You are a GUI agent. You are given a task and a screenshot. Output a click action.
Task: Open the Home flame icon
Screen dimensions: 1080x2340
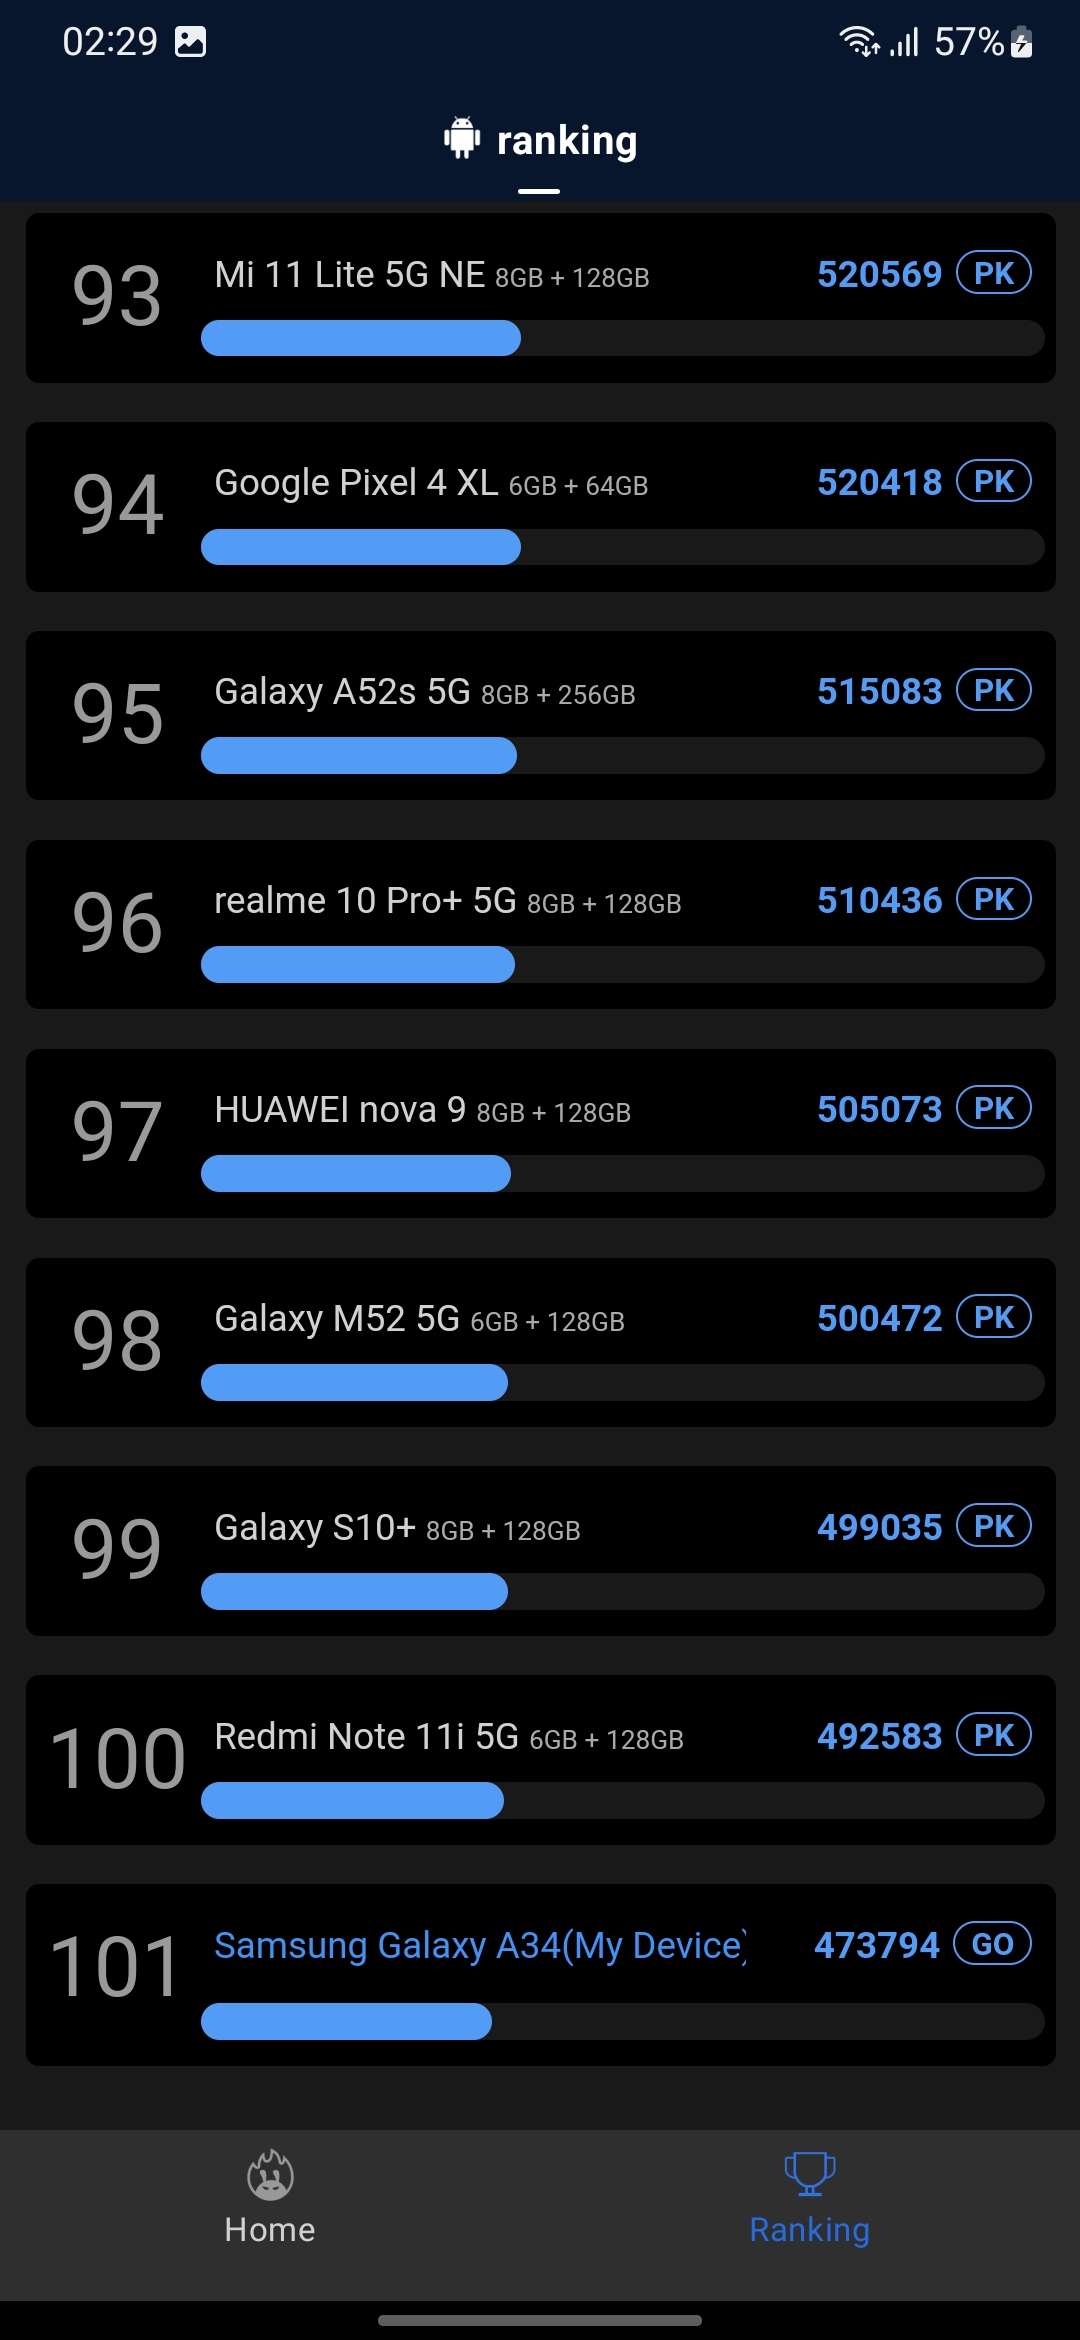[270, 2173]
